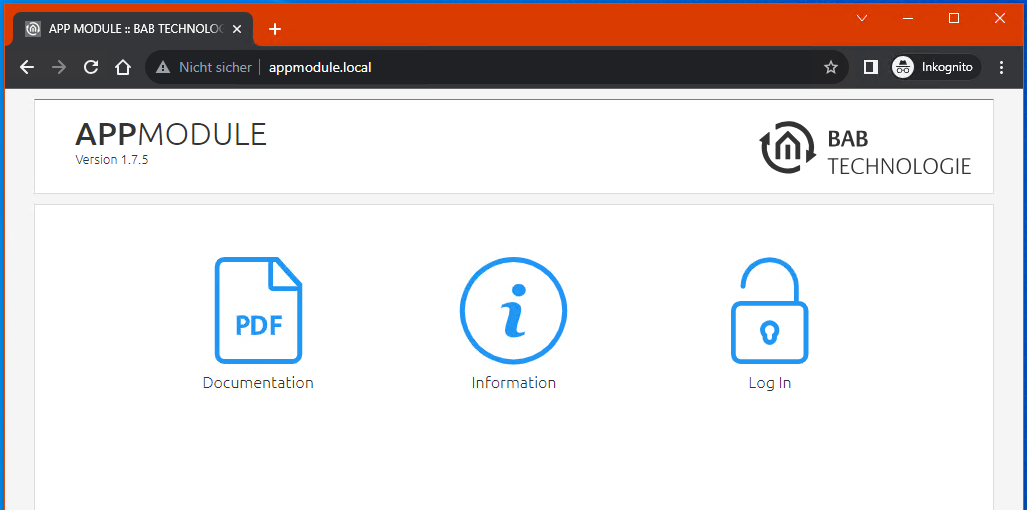Click the browser forward arrow
This screenshot has height=510, width=1027.
point(59,67)
